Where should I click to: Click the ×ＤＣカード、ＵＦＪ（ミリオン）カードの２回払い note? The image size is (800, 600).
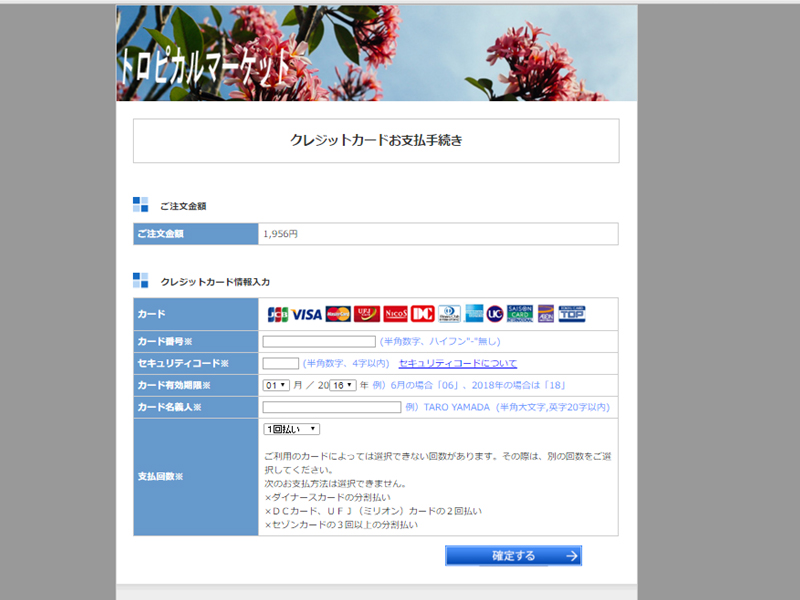coord(373,511)
